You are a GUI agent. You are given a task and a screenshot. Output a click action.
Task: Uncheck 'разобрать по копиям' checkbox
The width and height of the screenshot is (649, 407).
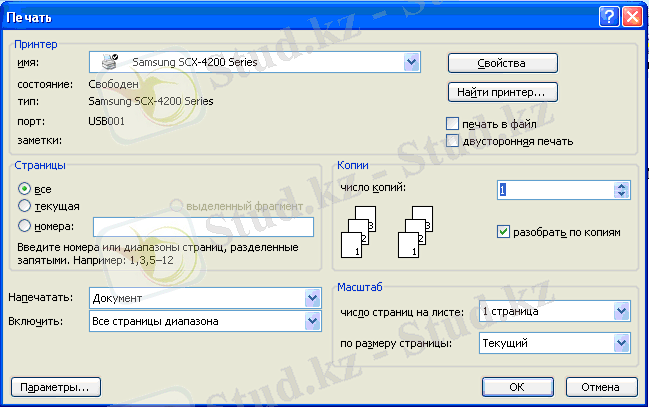pyautogui.click(x=503, y=231)
